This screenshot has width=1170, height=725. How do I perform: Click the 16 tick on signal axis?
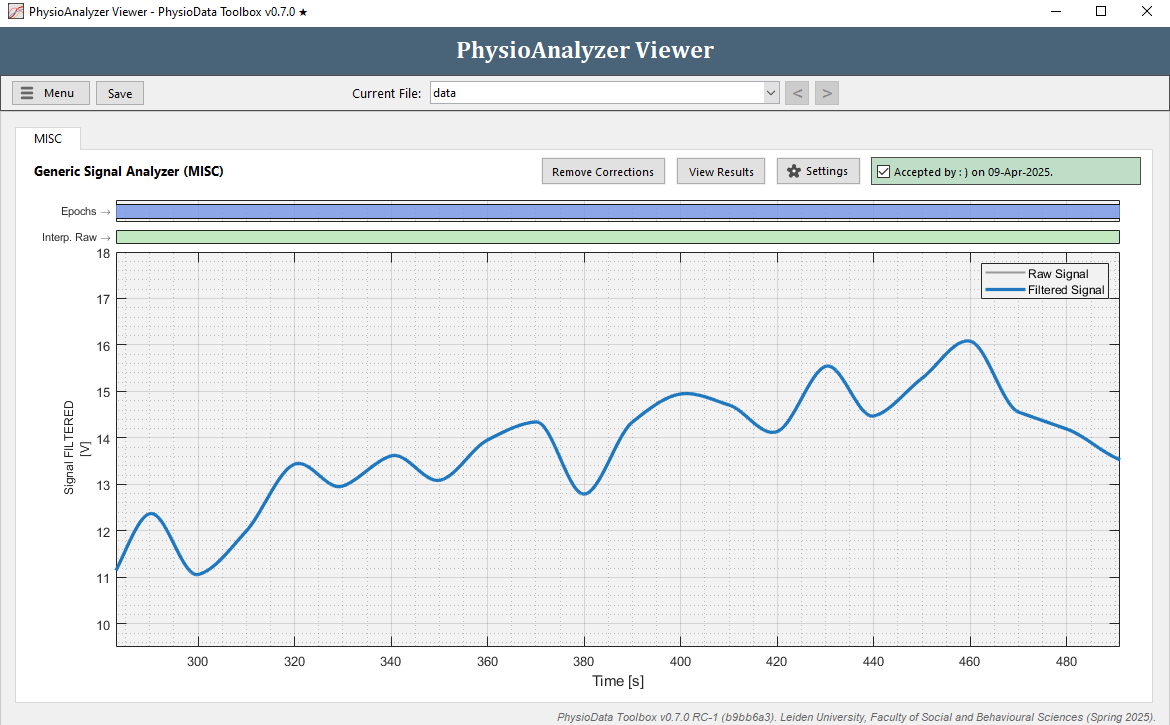[103, 346]
